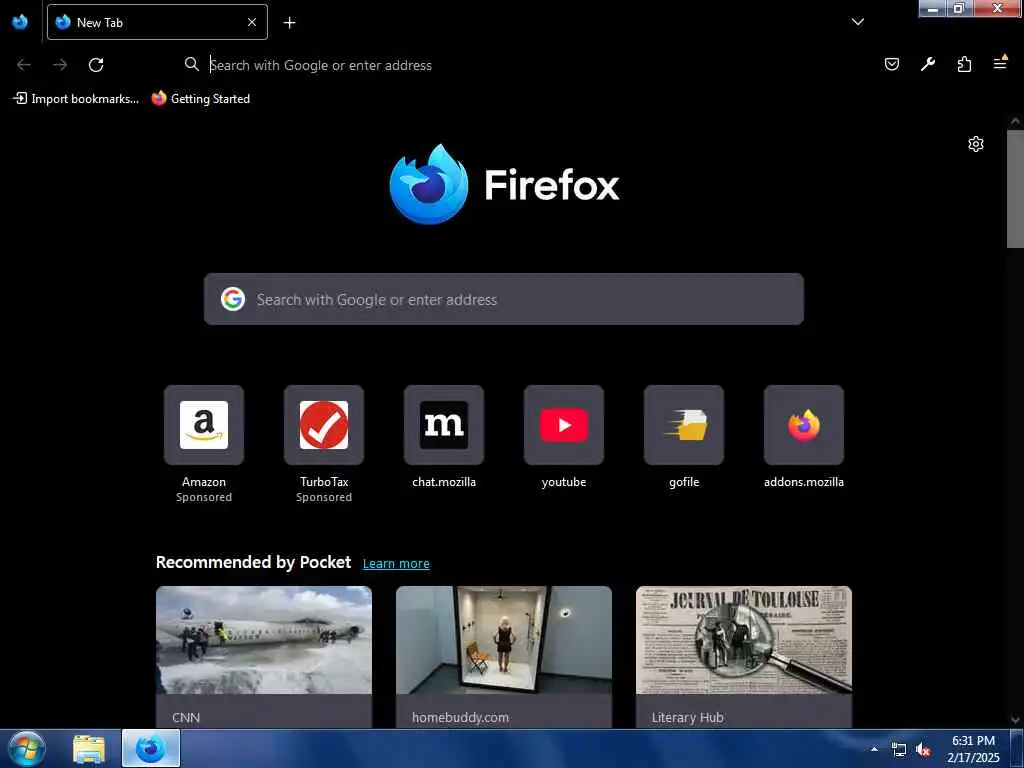1024x768 pixels.
Task: Open the Save to Pocket icon
Action: coord(891,64)
